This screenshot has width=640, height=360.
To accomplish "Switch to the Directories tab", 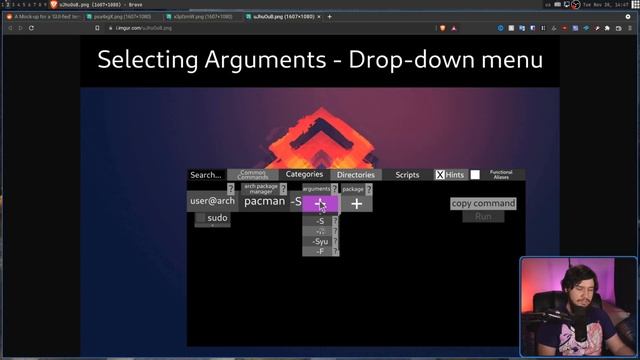I will (356, 175).
